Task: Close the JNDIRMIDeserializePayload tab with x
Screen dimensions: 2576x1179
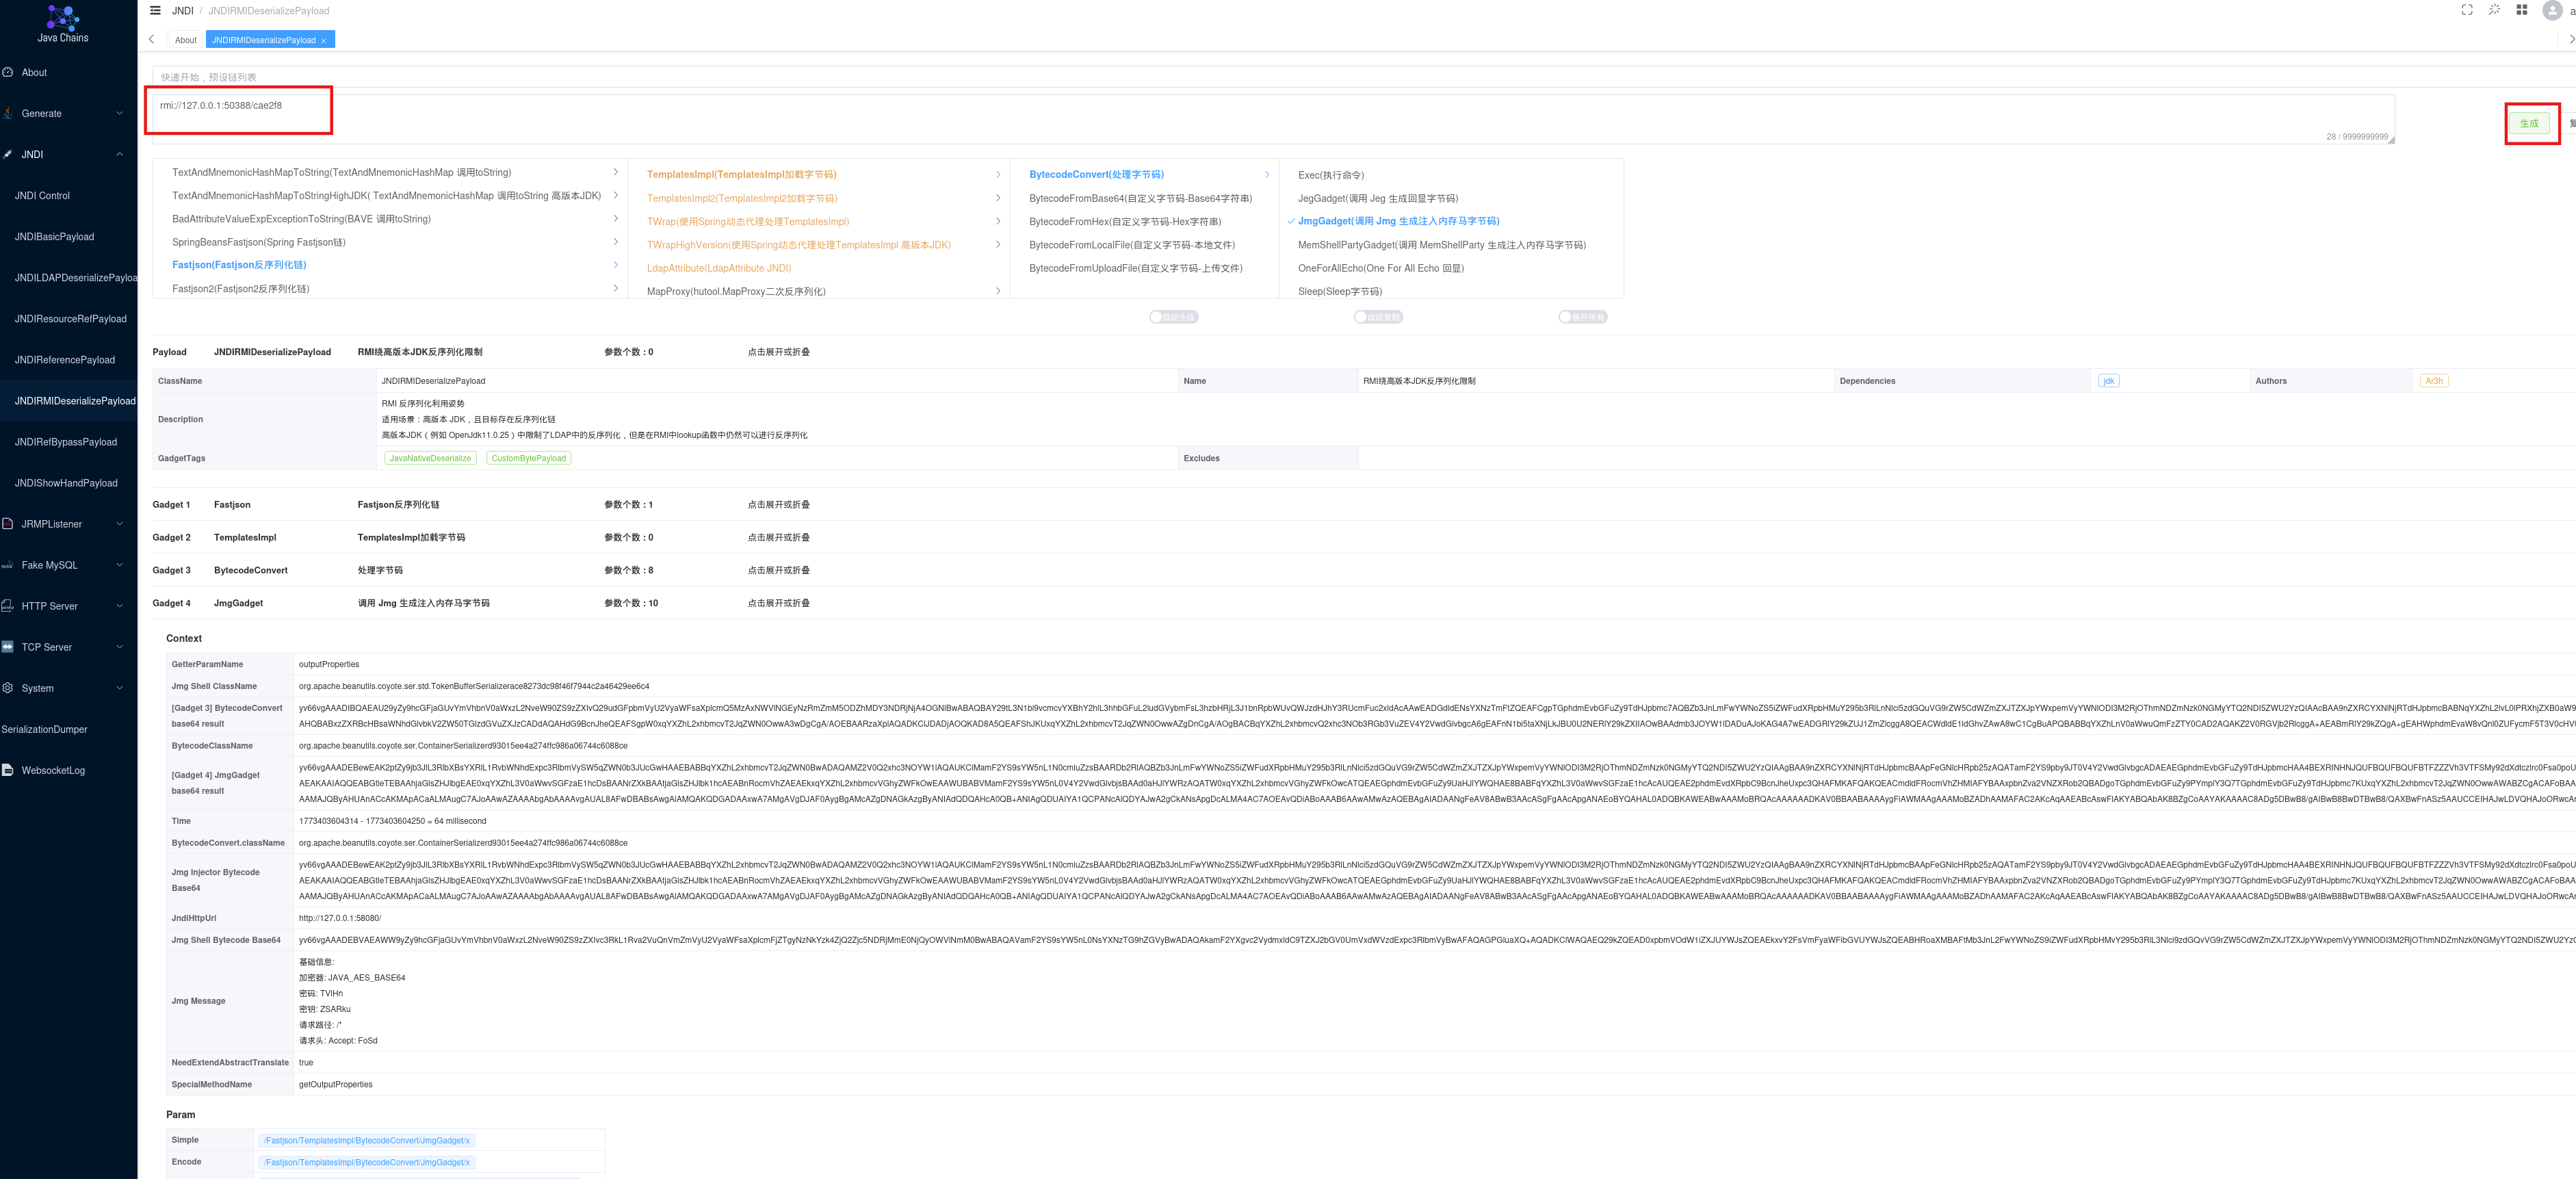Action: pos(324,41)
